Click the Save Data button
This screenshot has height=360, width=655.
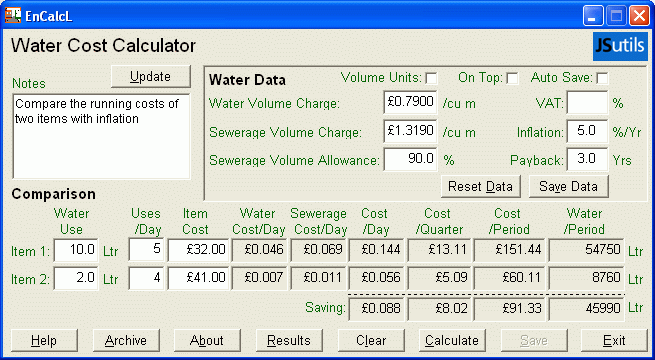click(569, 186)
